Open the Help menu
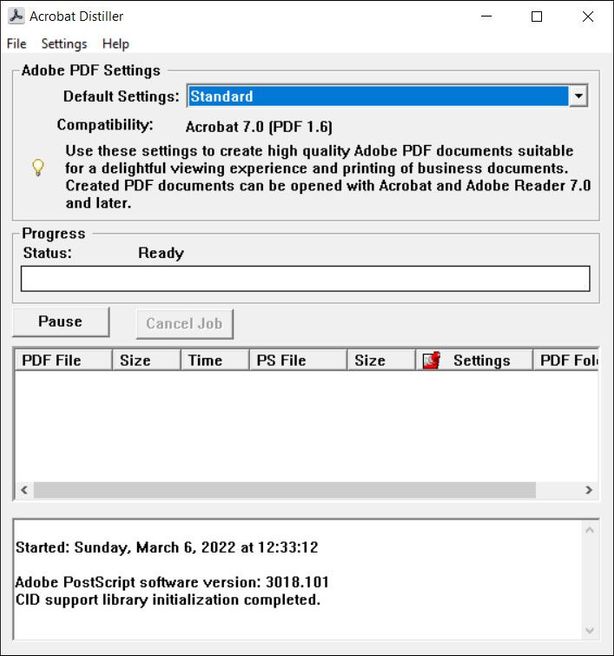This screenshot has height=656, width=614. [115, 44]
